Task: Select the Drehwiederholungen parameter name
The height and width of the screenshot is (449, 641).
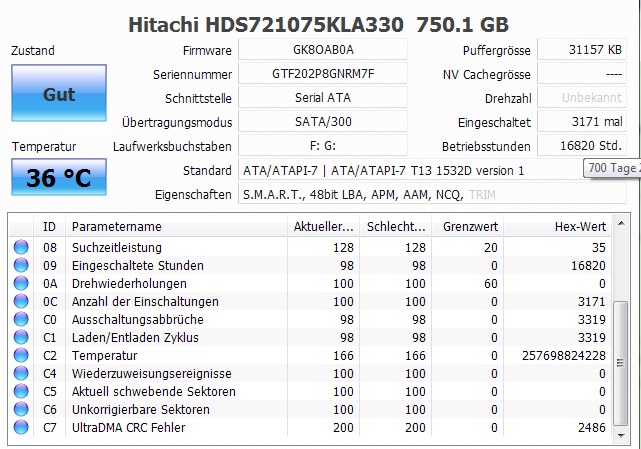Action: coord(129,283)
